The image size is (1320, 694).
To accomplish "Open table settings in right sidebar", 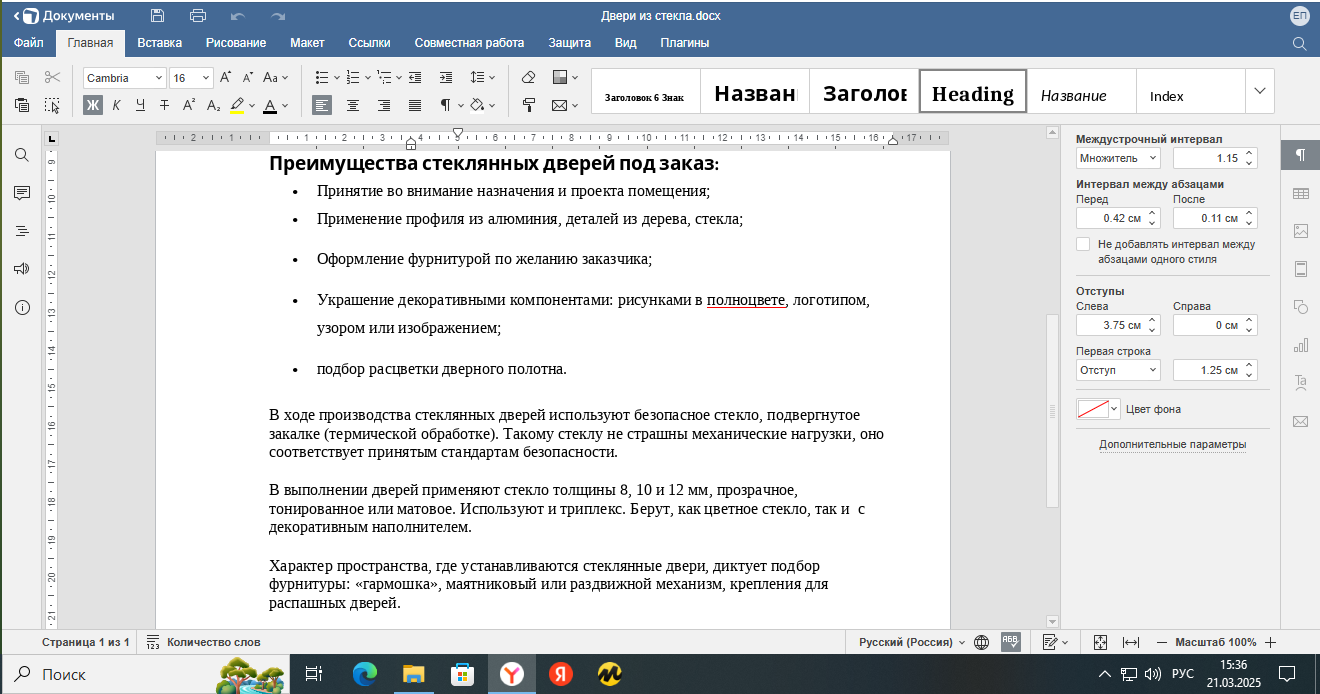I will click(1300, 193).
